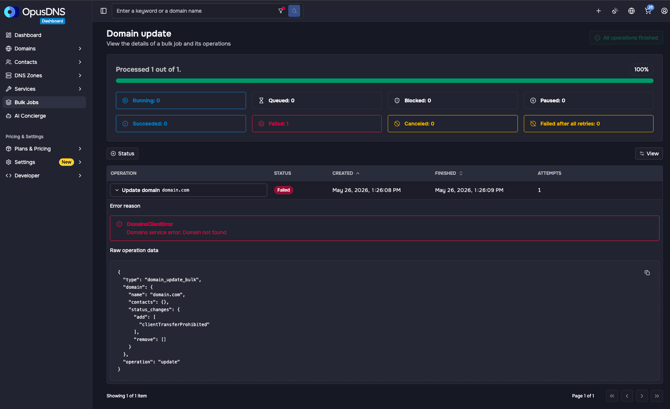Filter by Paused: 0 status
This screenshot has height=409, width=670.
pyautogui.click(x=588, y=100)
